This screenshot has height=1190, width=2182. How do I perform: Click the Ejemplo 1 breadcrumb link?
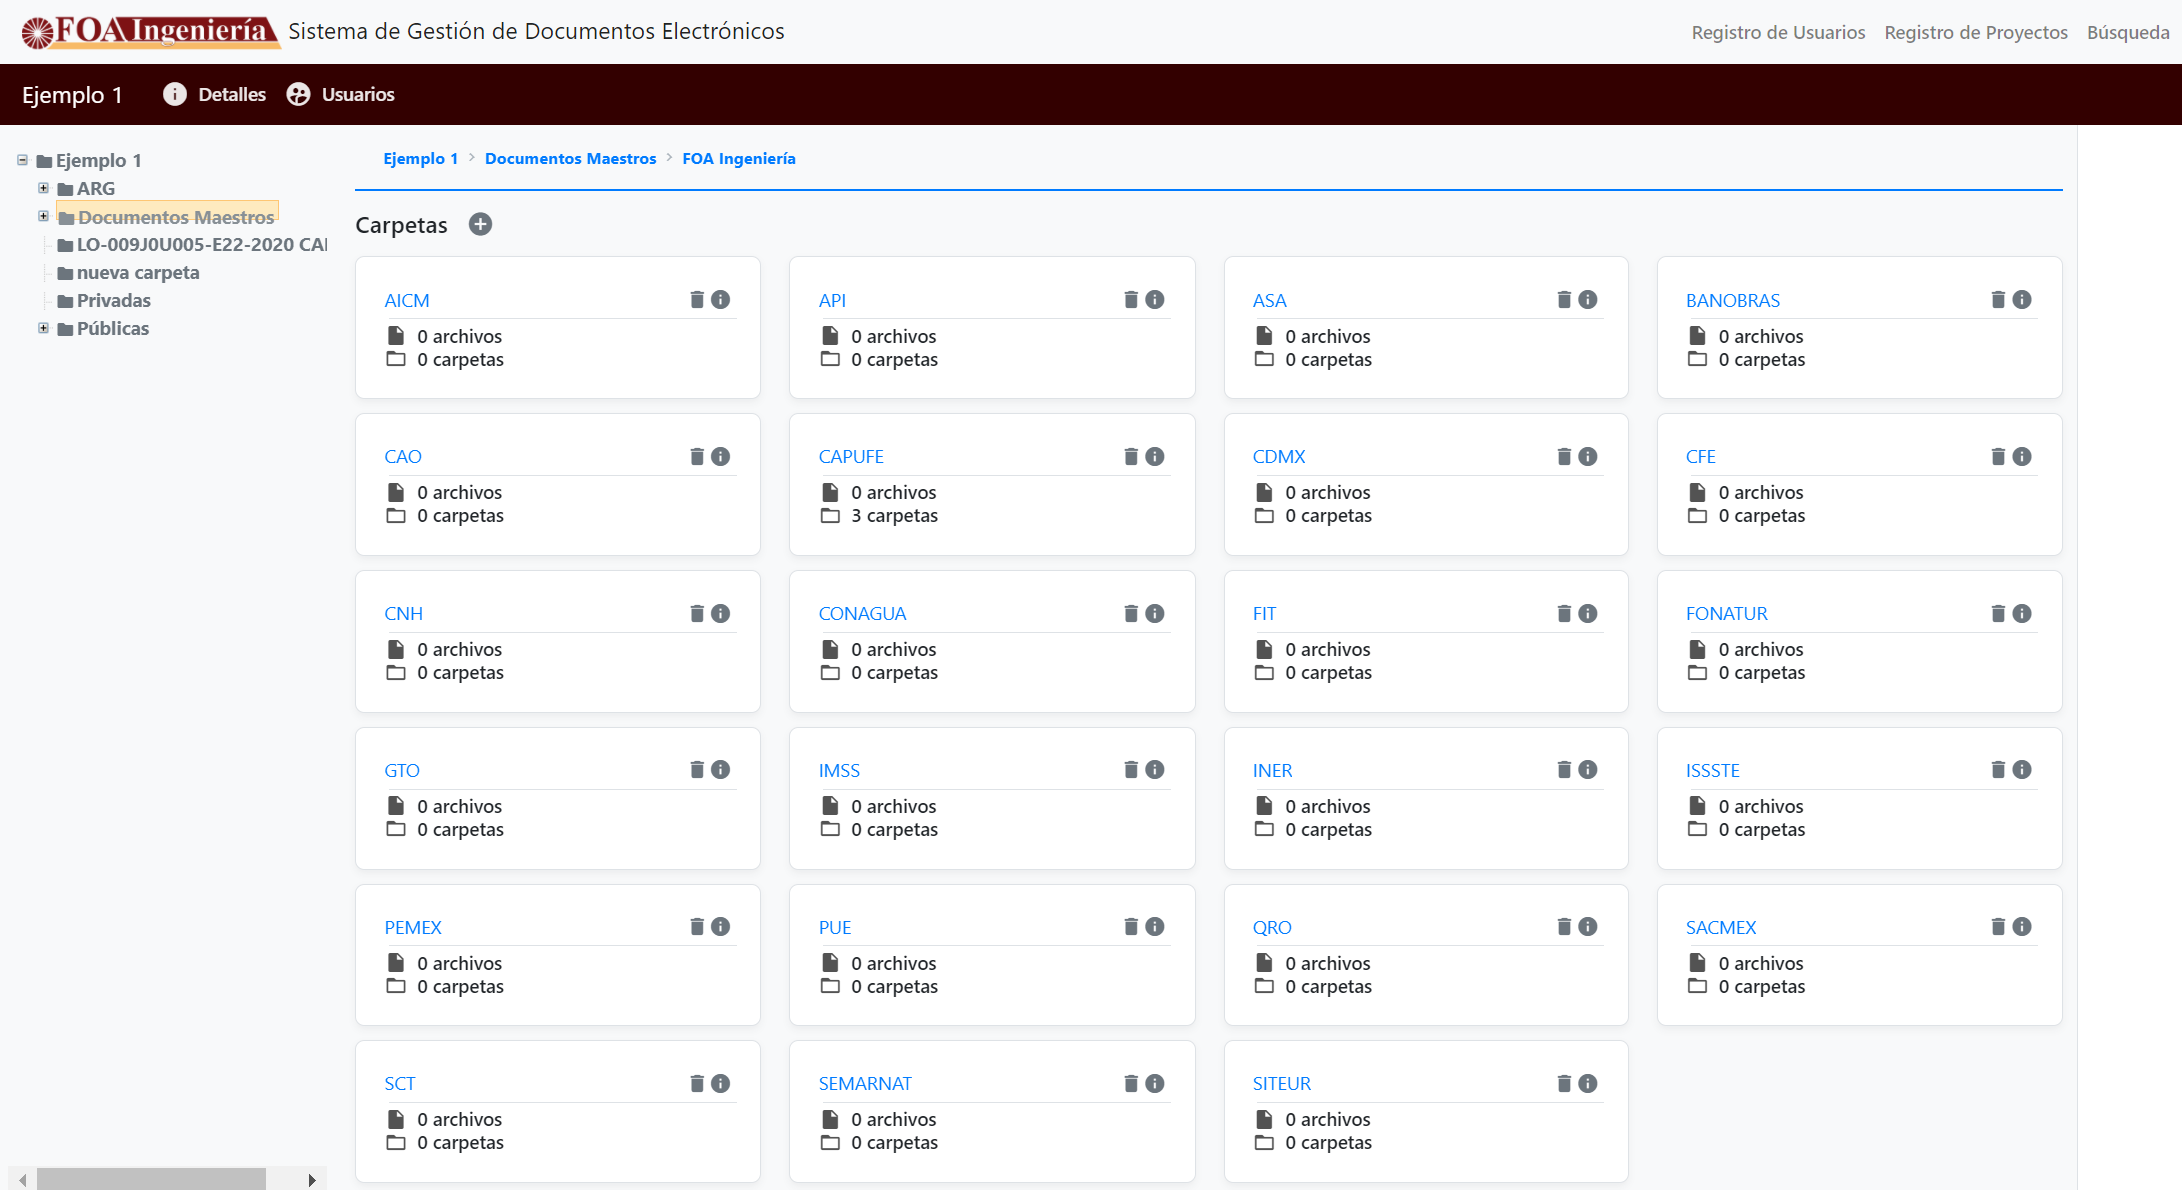coord(421,159)
